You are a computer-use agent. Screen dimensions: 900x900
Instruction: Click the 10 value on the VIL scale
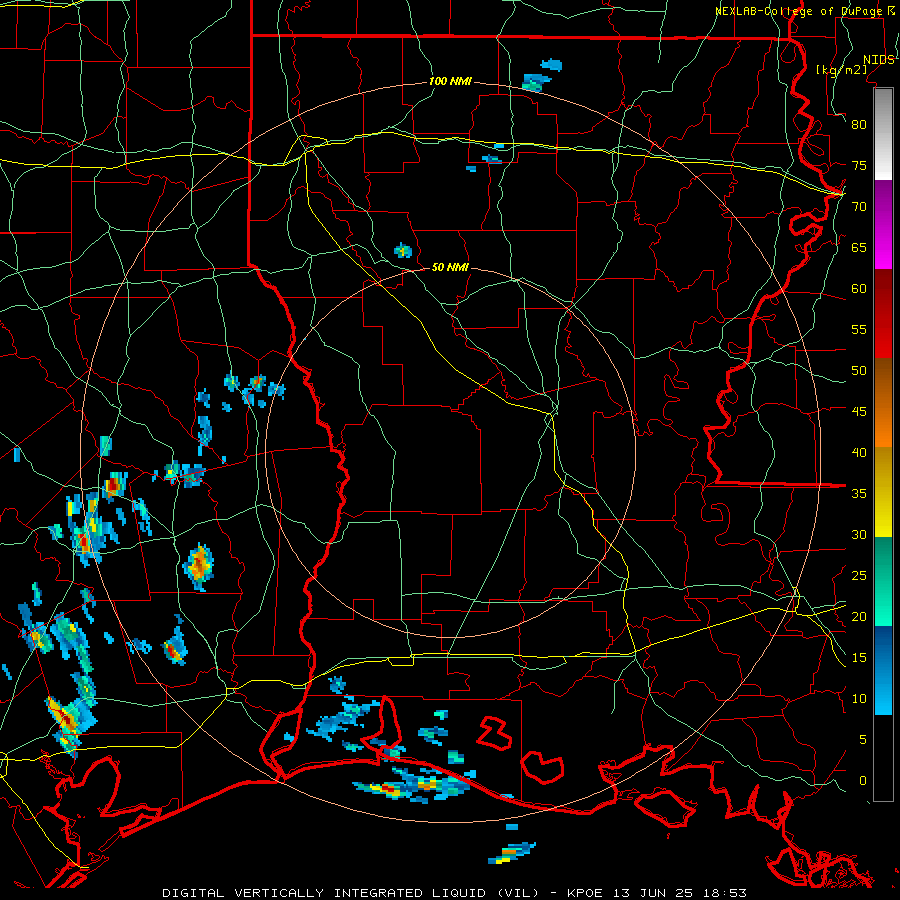coord(859,699)
